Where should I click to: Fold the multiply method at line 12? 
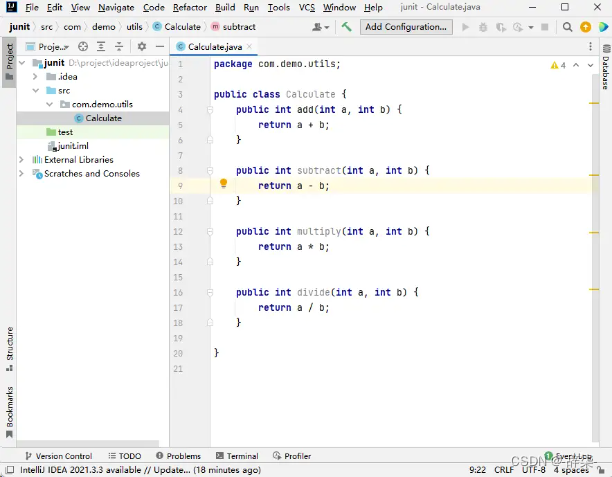coord(210,231)
